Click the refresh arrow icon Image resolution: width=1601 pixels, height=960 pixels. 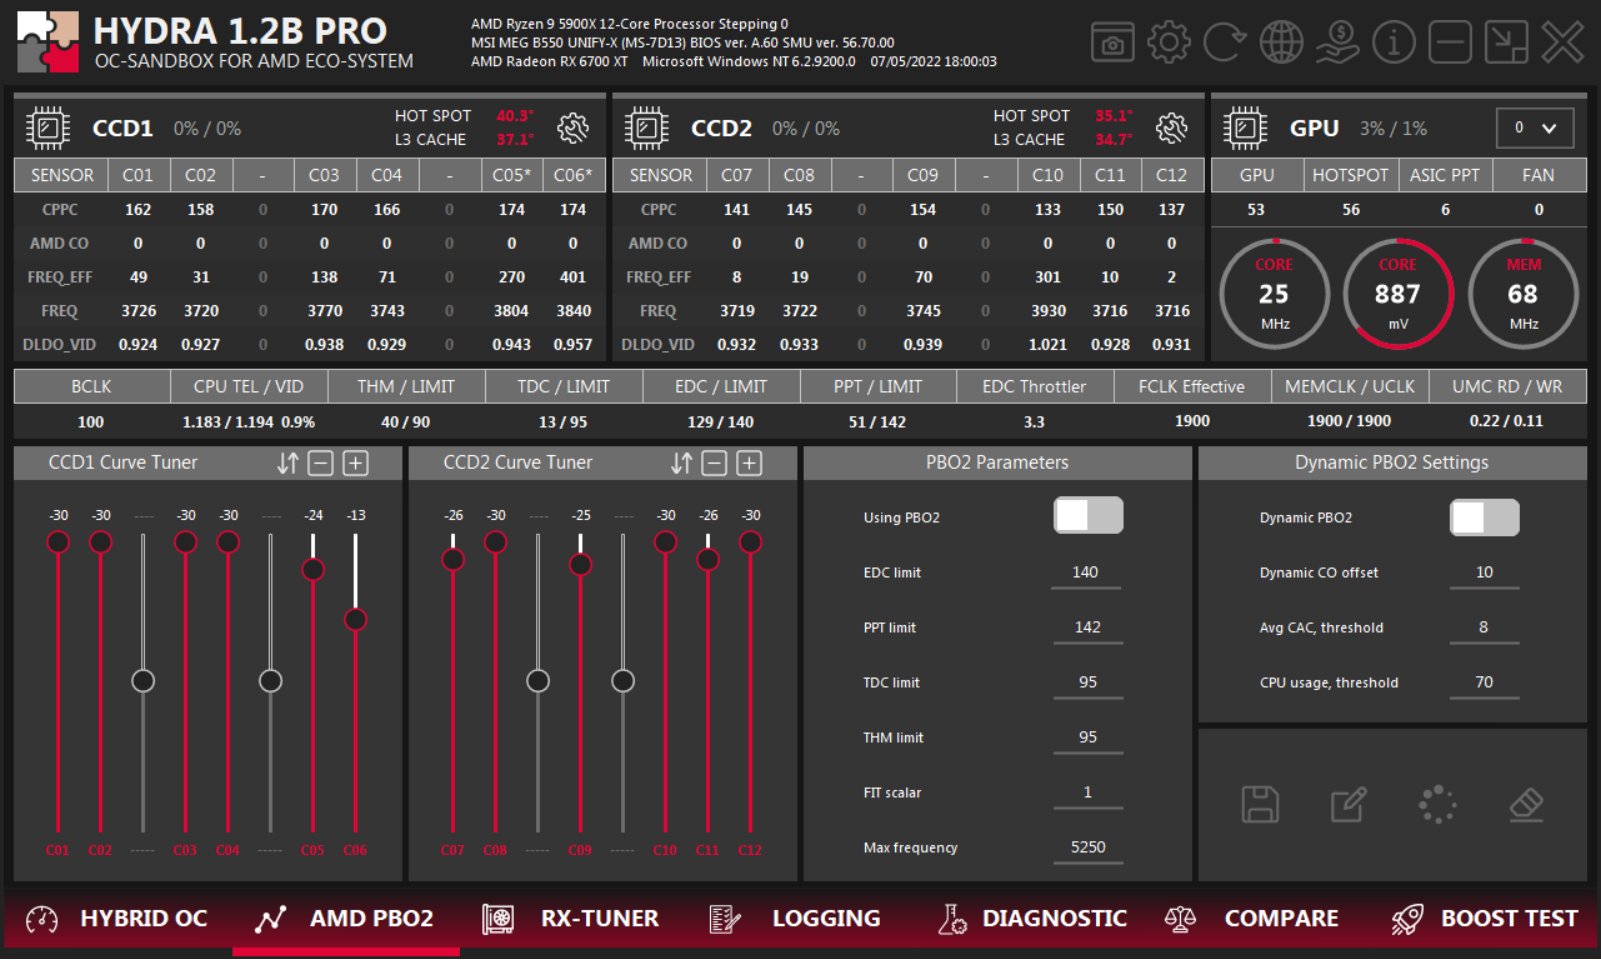[x=1224, y=43]
